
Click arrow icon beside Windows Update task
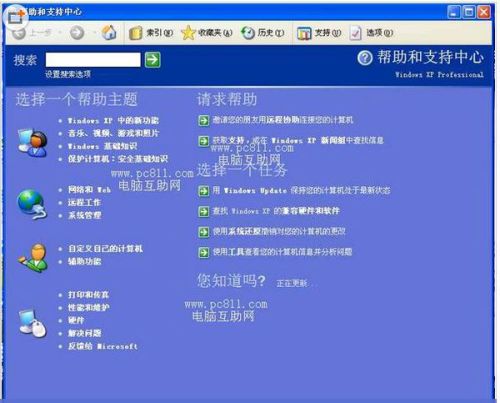[x=203, y=191]
